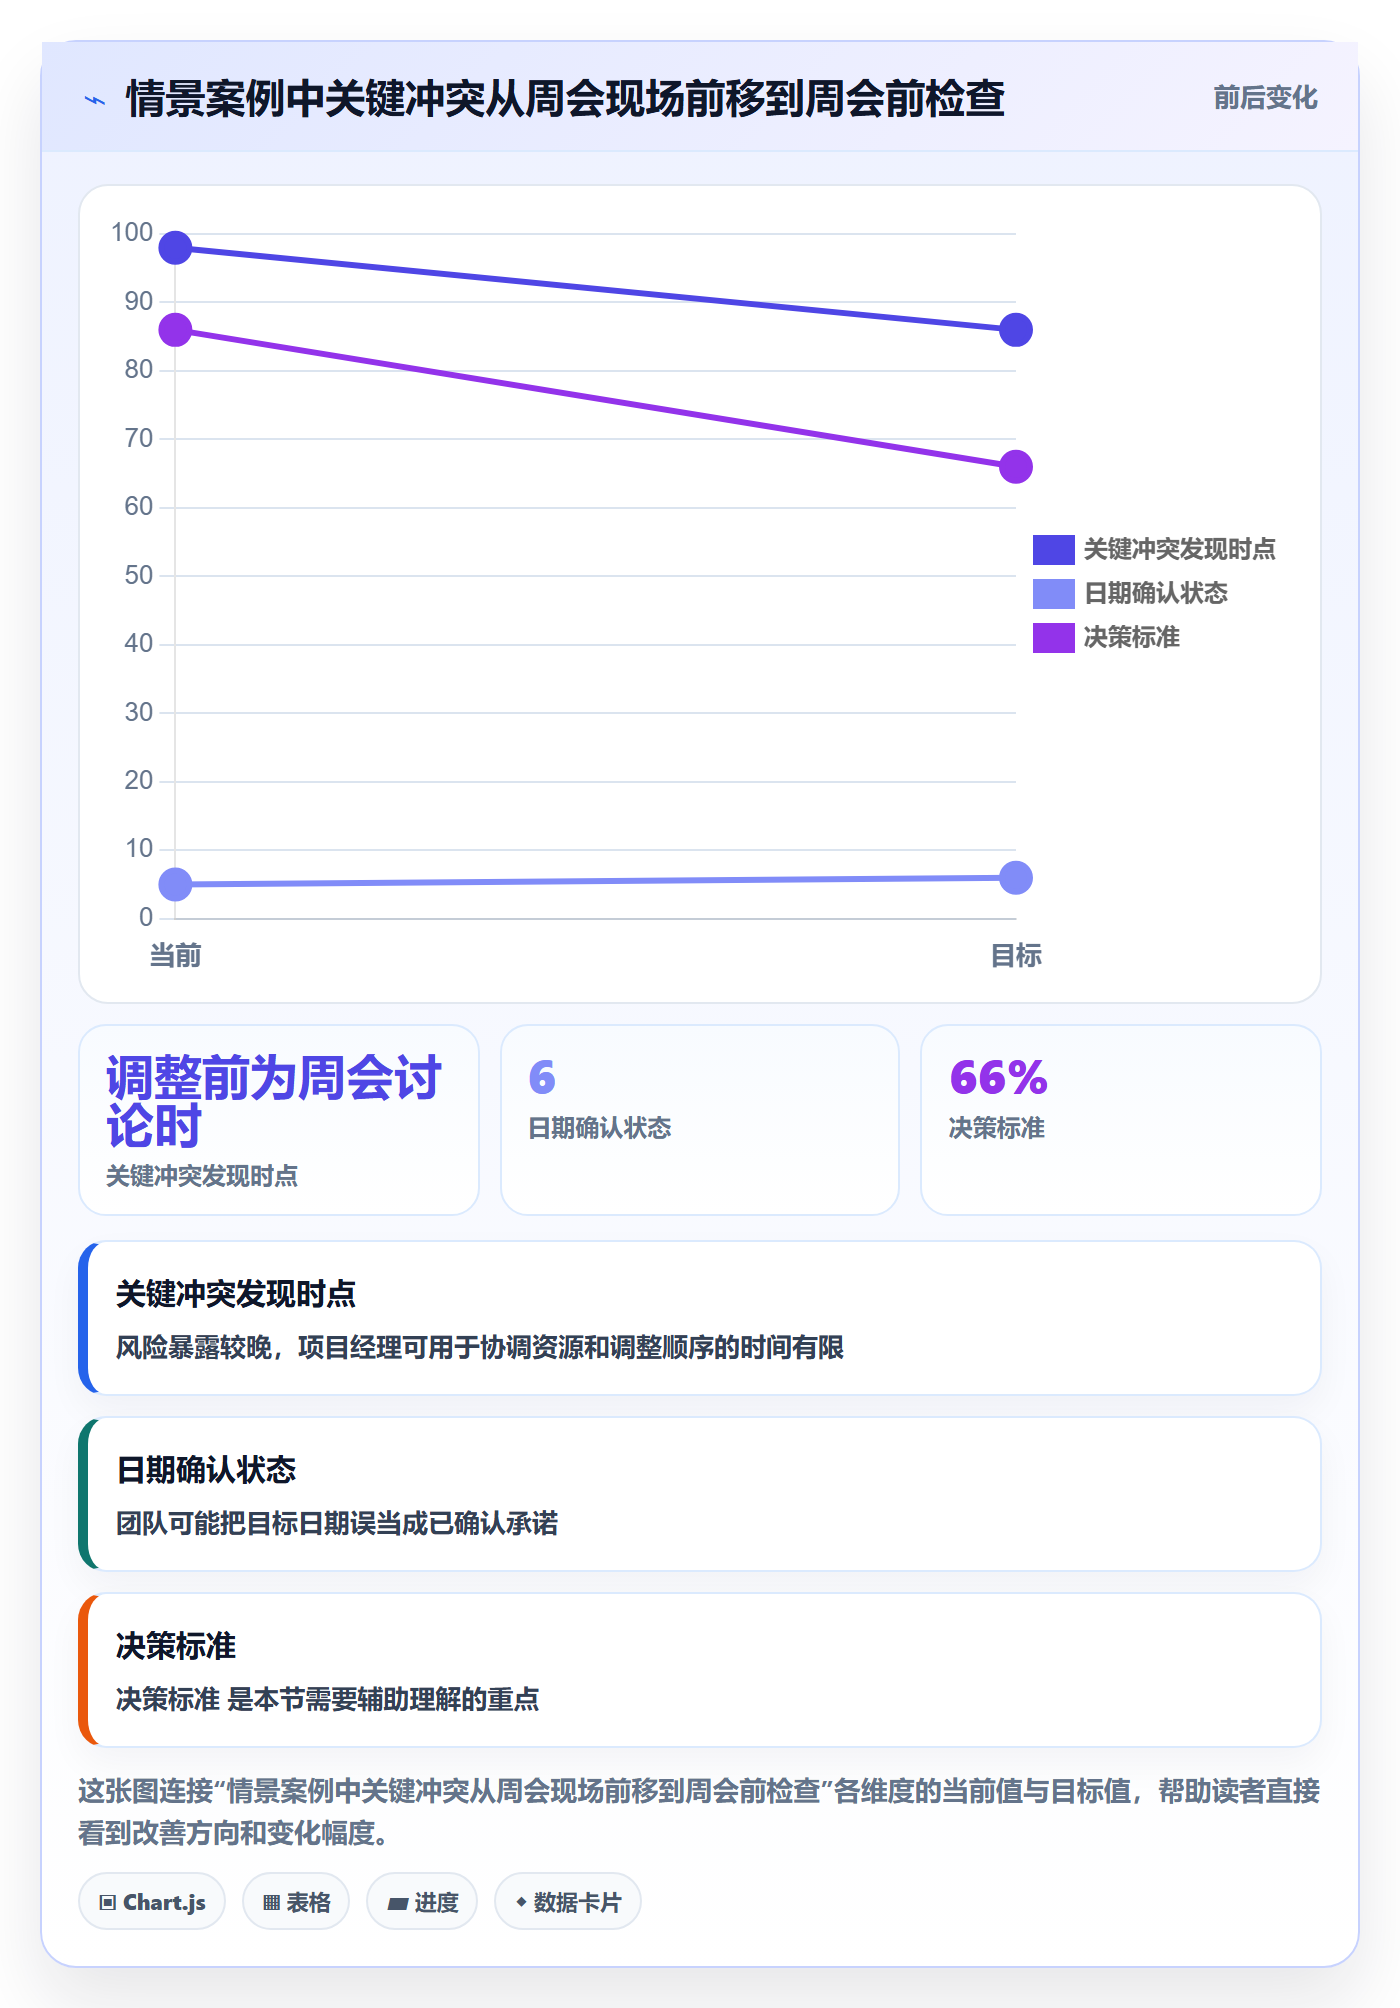1400x2008 pixels.
Task: Click the chart caption paragraph below the cards
Action: 699,1812
